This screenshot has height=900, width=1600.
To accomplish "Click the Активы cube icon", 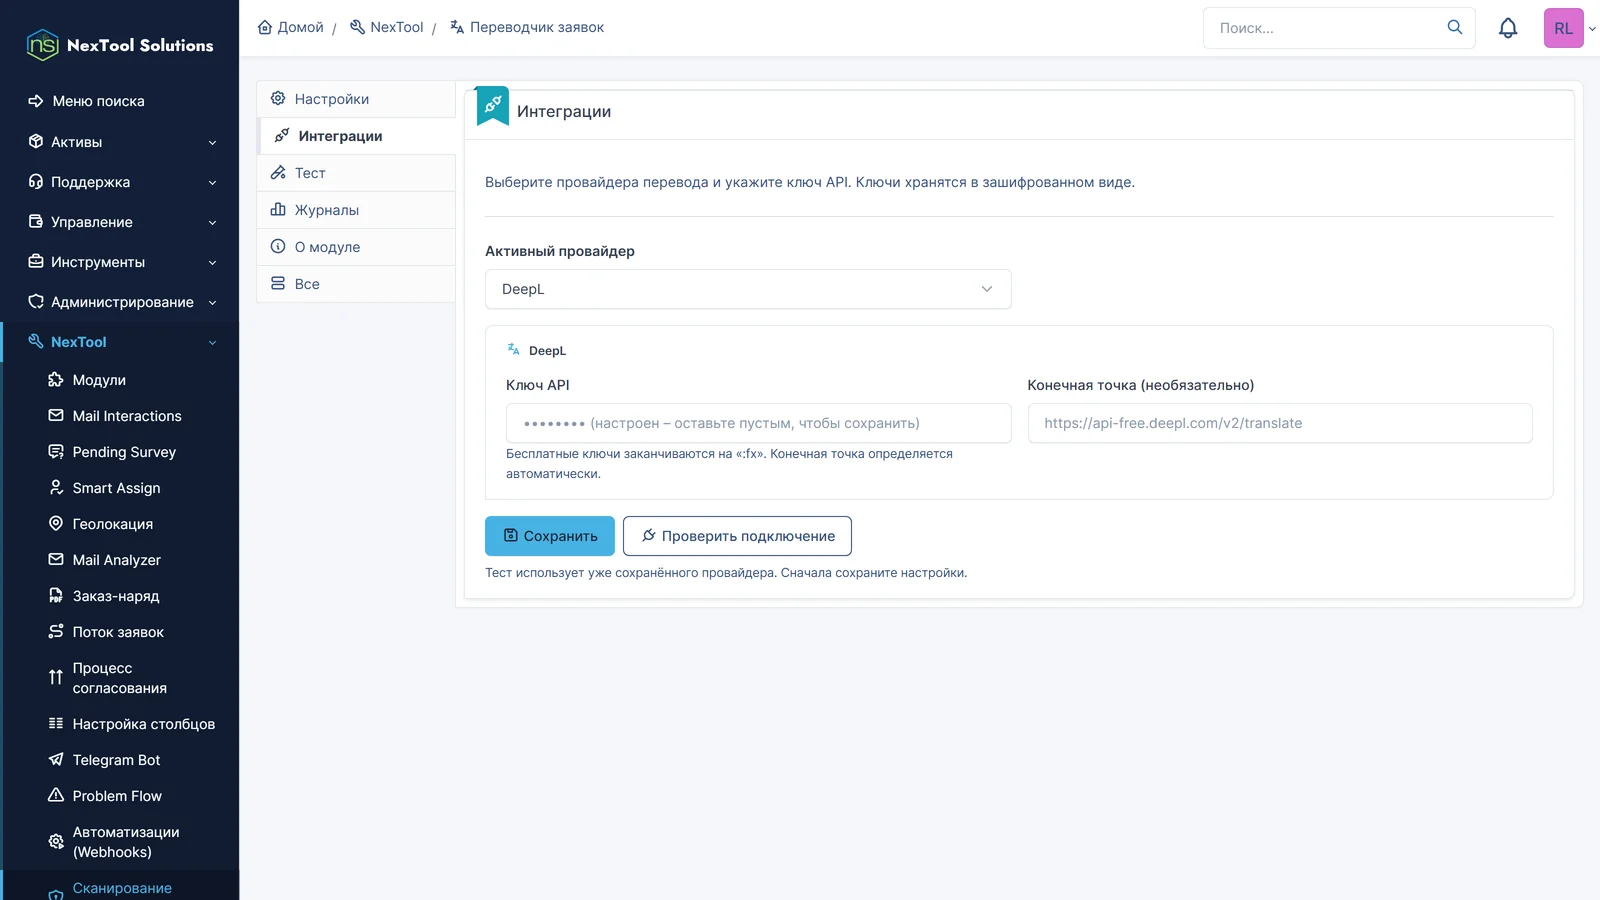I will (x=36, y=141).
